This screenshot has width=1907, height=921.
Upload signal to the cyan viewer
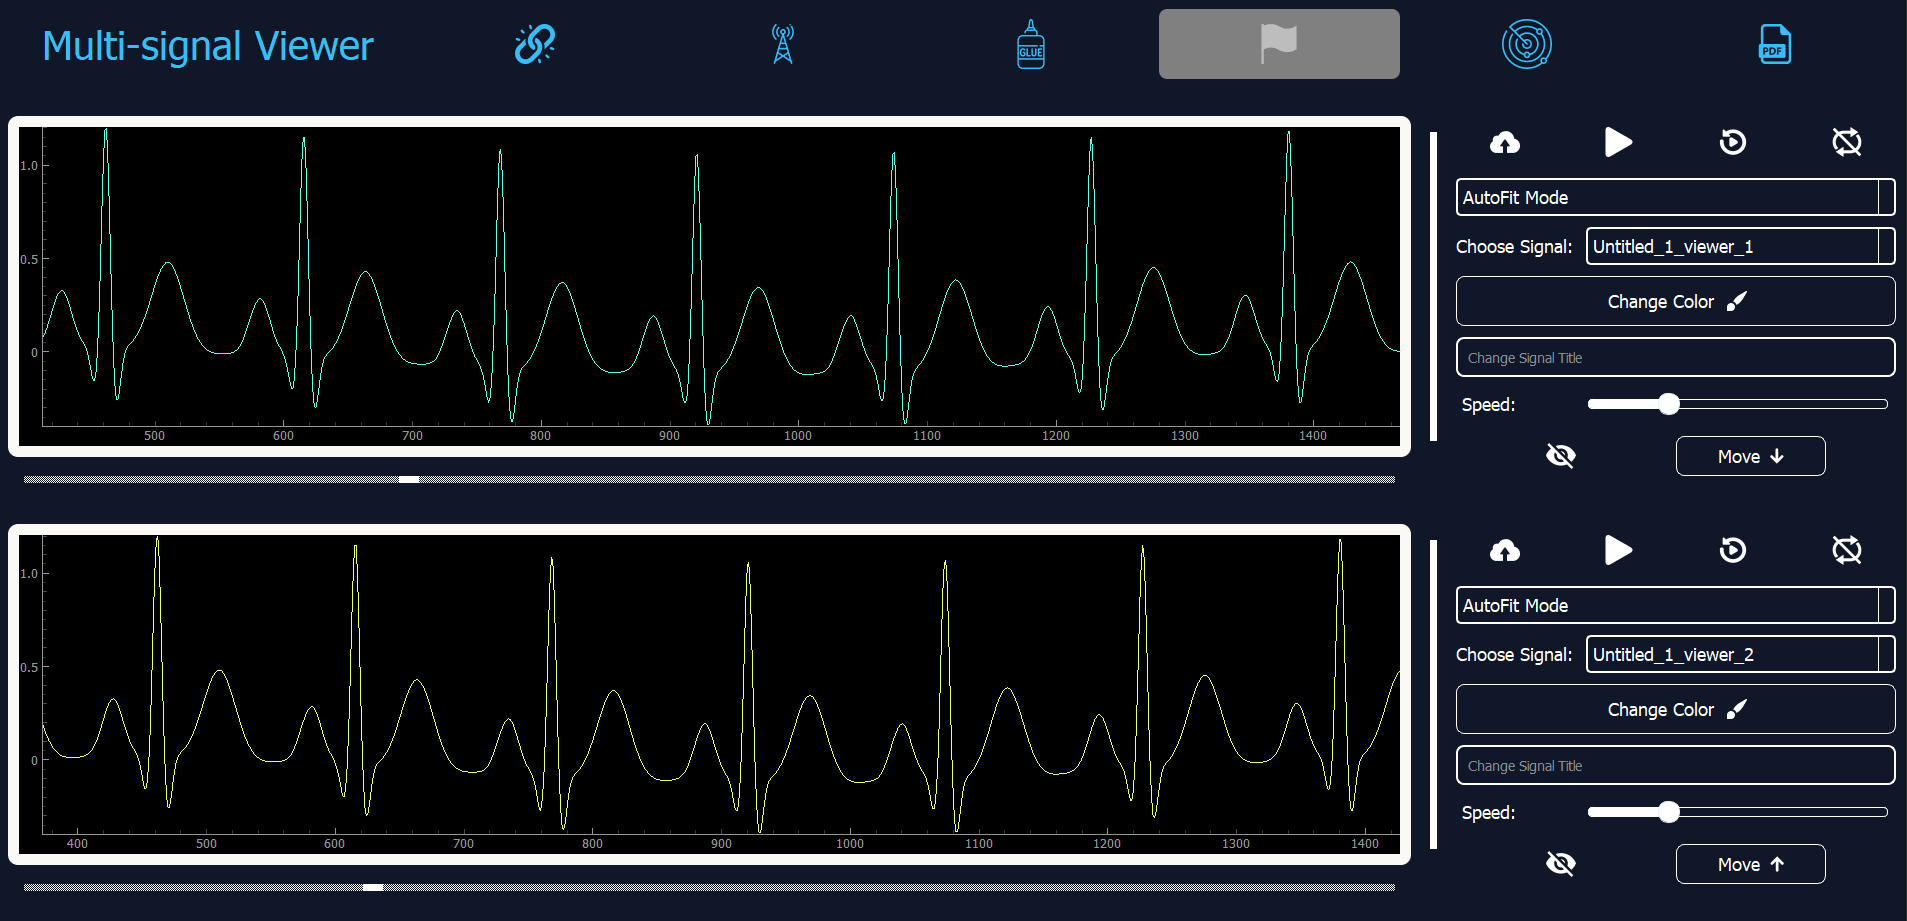coord(1505,142)
